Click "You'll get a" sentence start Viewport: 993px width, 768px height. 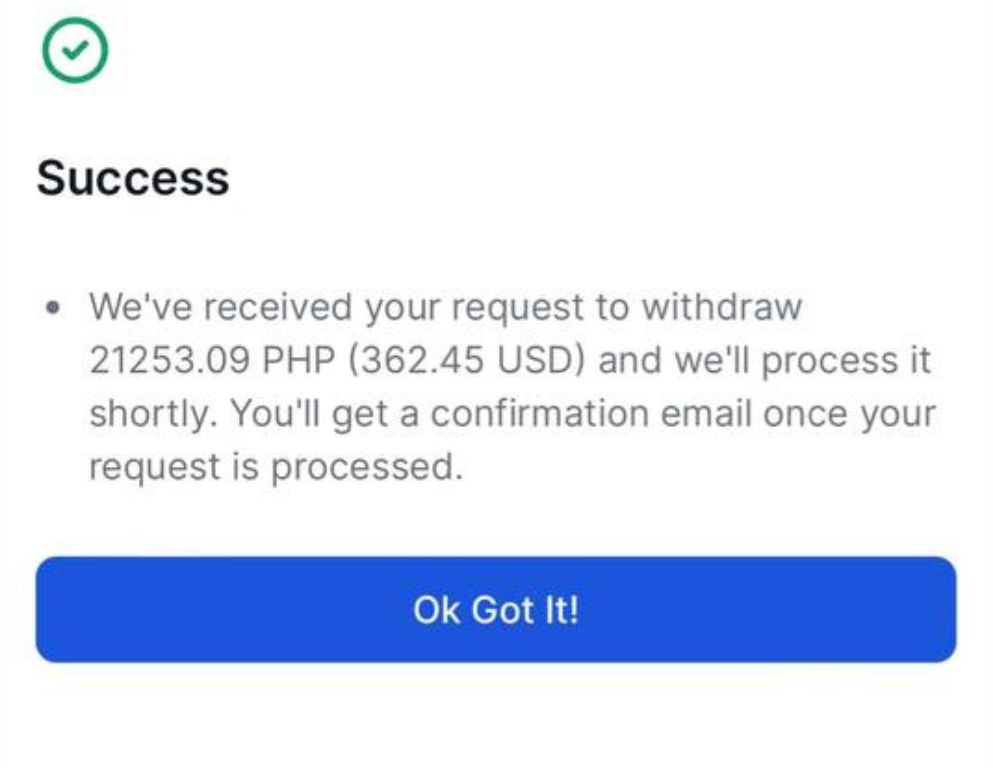(324, 414)
